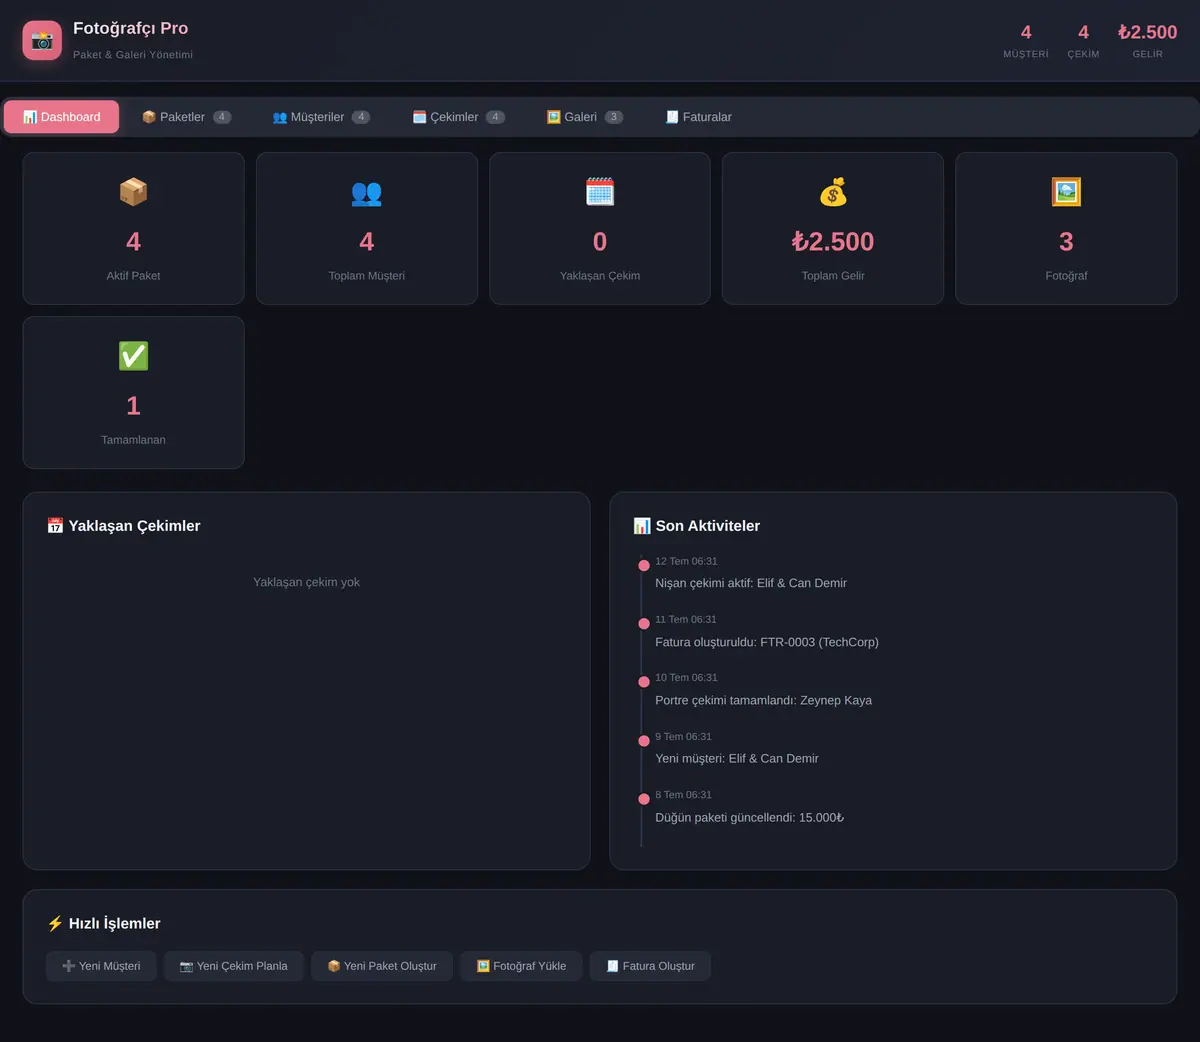Click the Yeni Çekim Planla button
The height and width of the screenshot is (1042, 1200).
(234, 966)
